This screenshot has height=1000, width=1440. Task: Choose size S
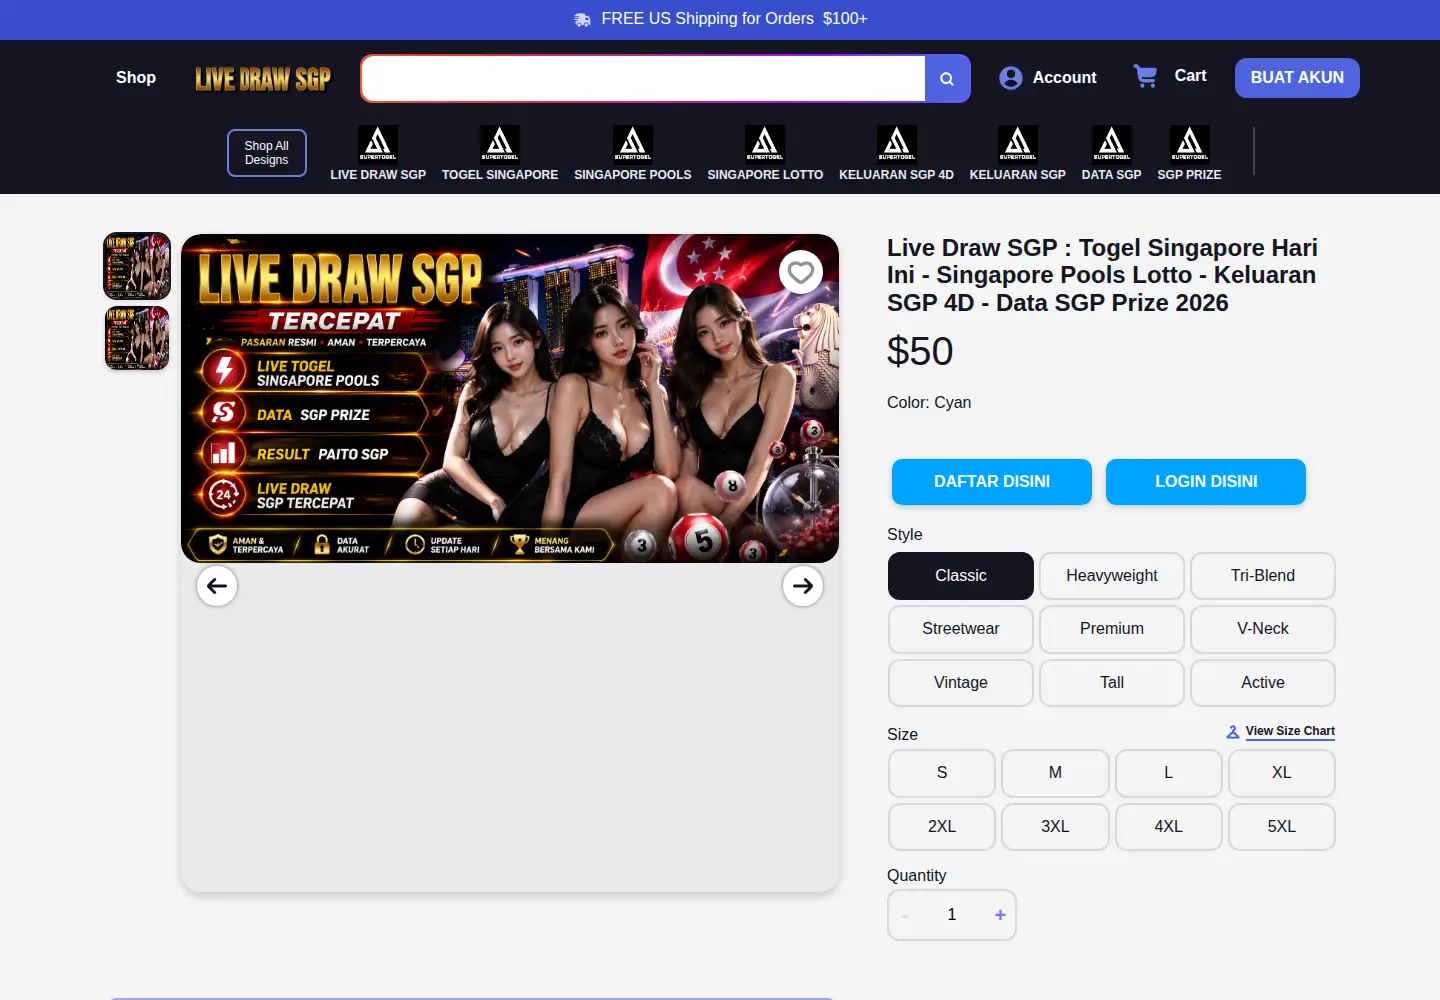point(942,773)
